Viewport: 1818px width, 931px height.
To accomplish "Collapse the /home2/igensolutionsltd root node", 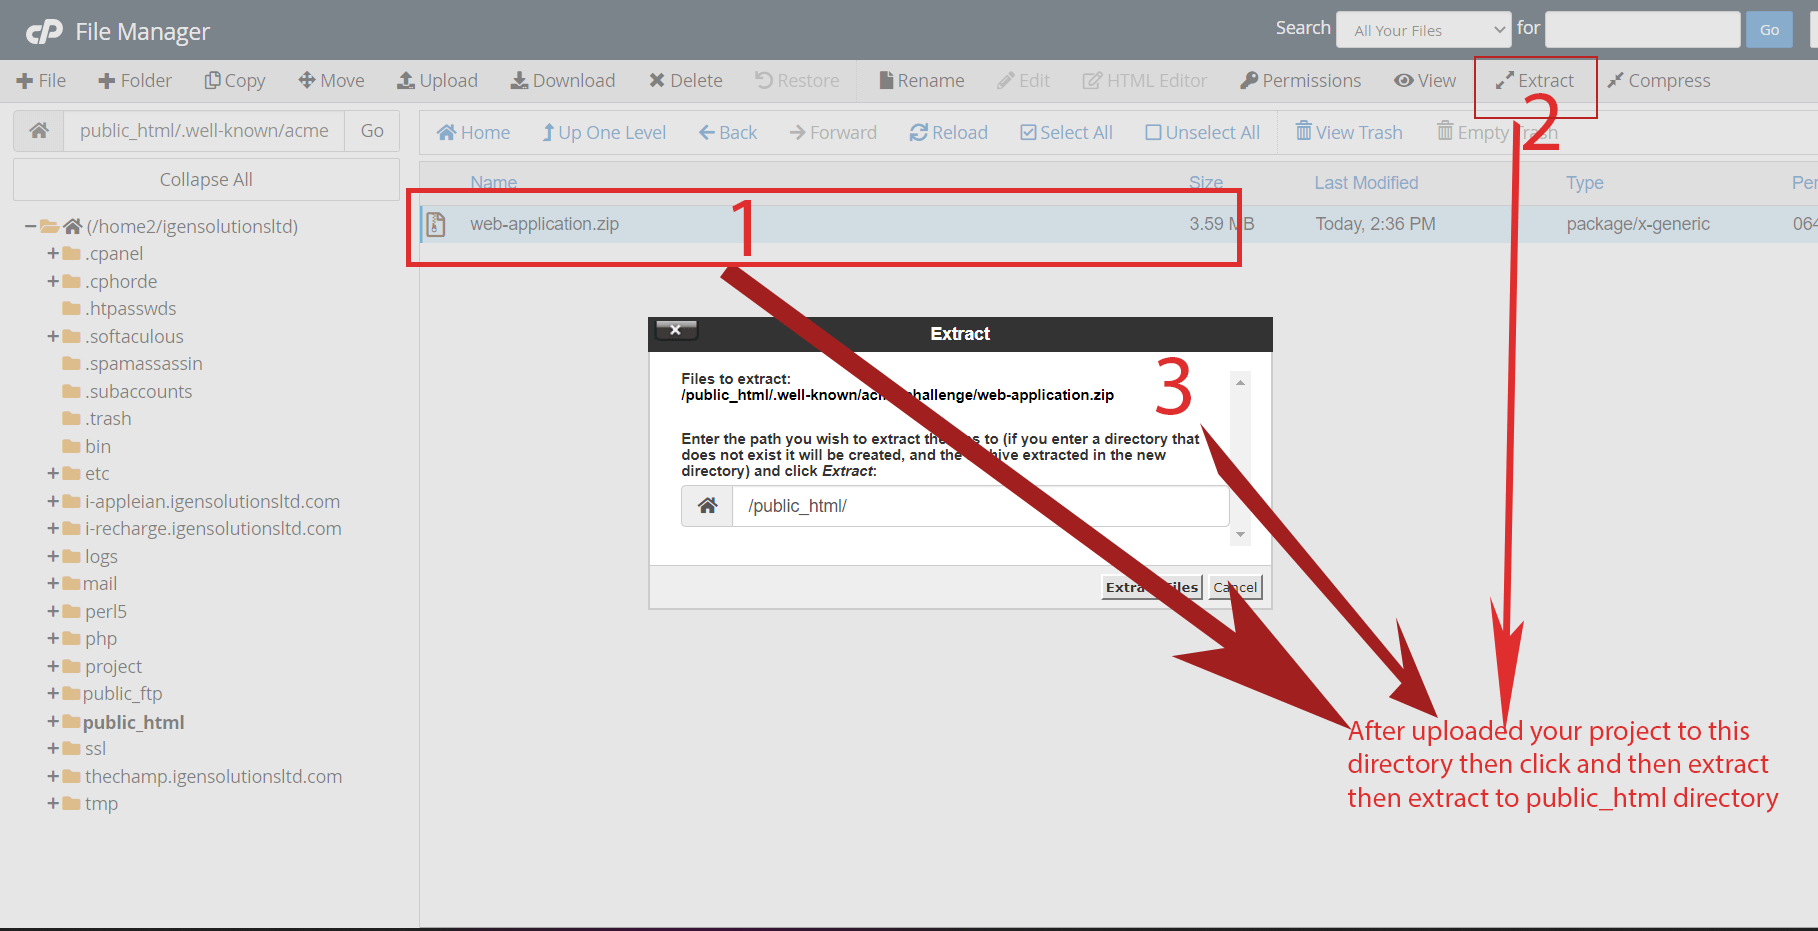I will pyautogui.click(x=31, y=227).
